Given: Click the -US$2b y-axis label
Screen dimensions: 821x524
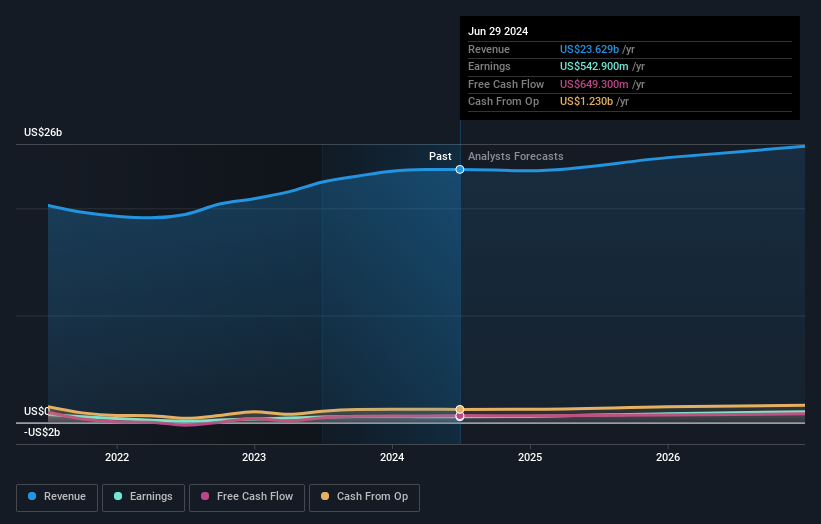Looking at the screenshot, I should (42, 432).
